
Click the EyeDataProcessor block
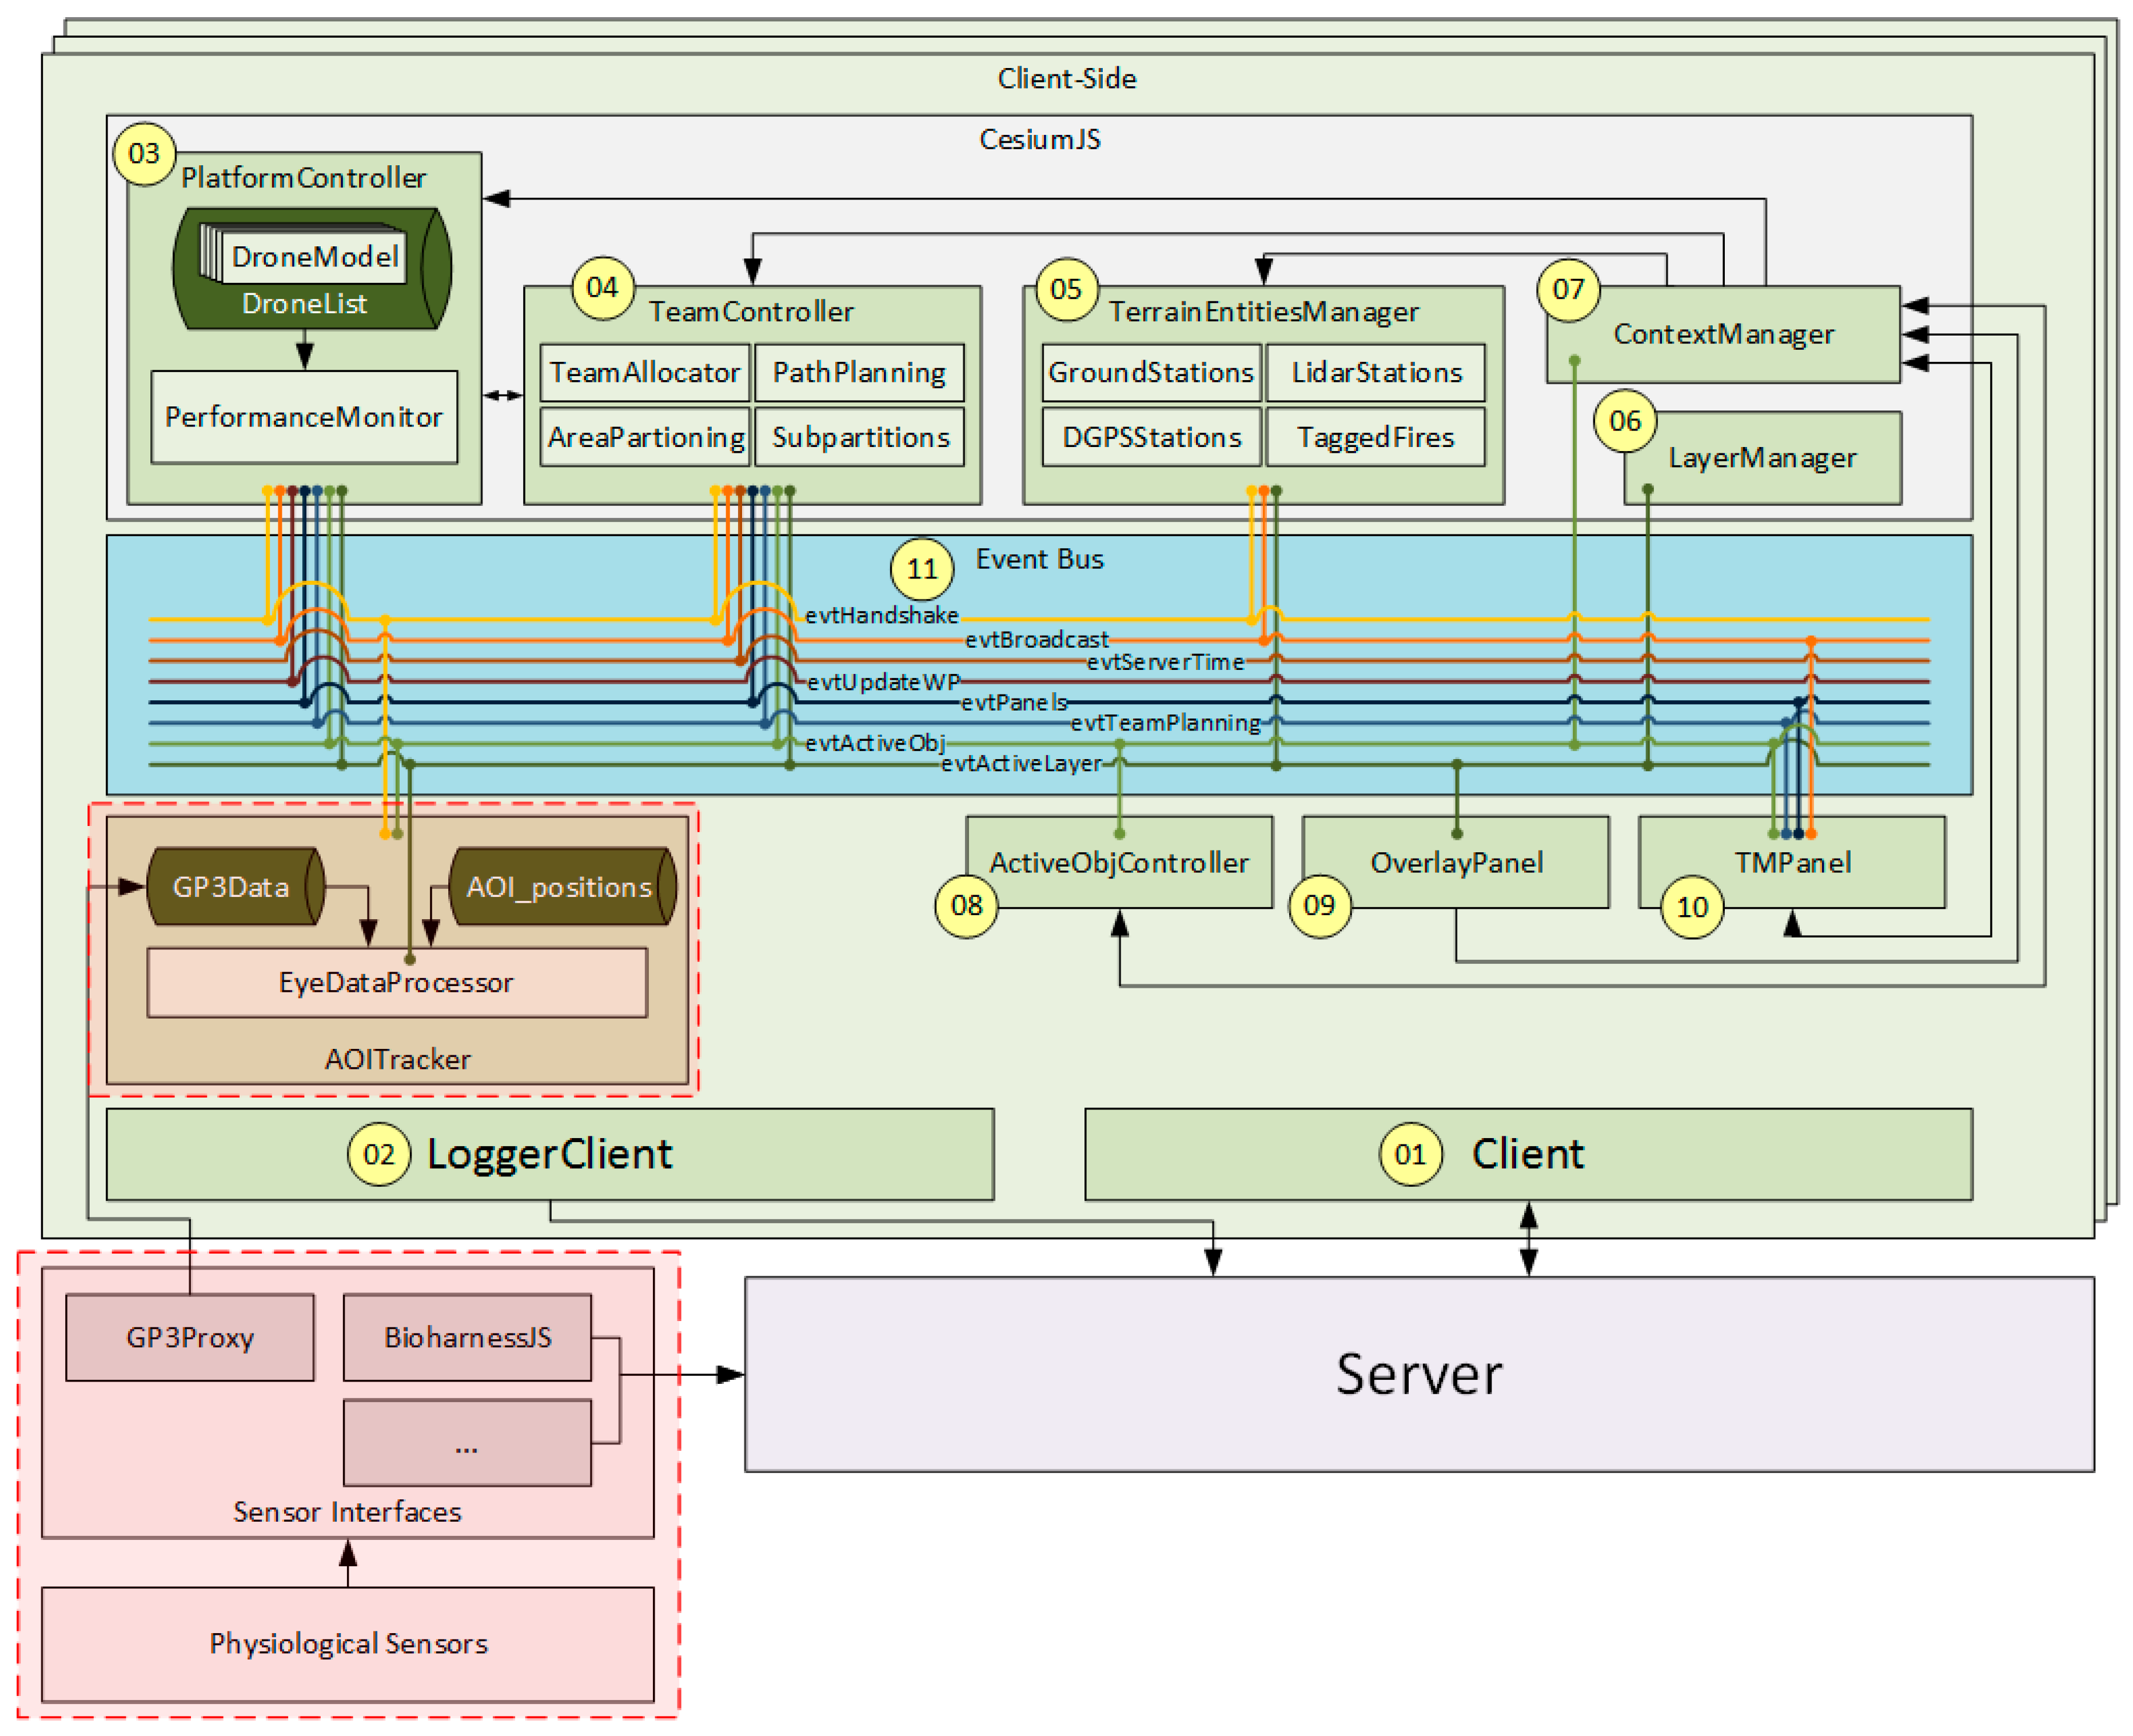[x=396, y=983]
